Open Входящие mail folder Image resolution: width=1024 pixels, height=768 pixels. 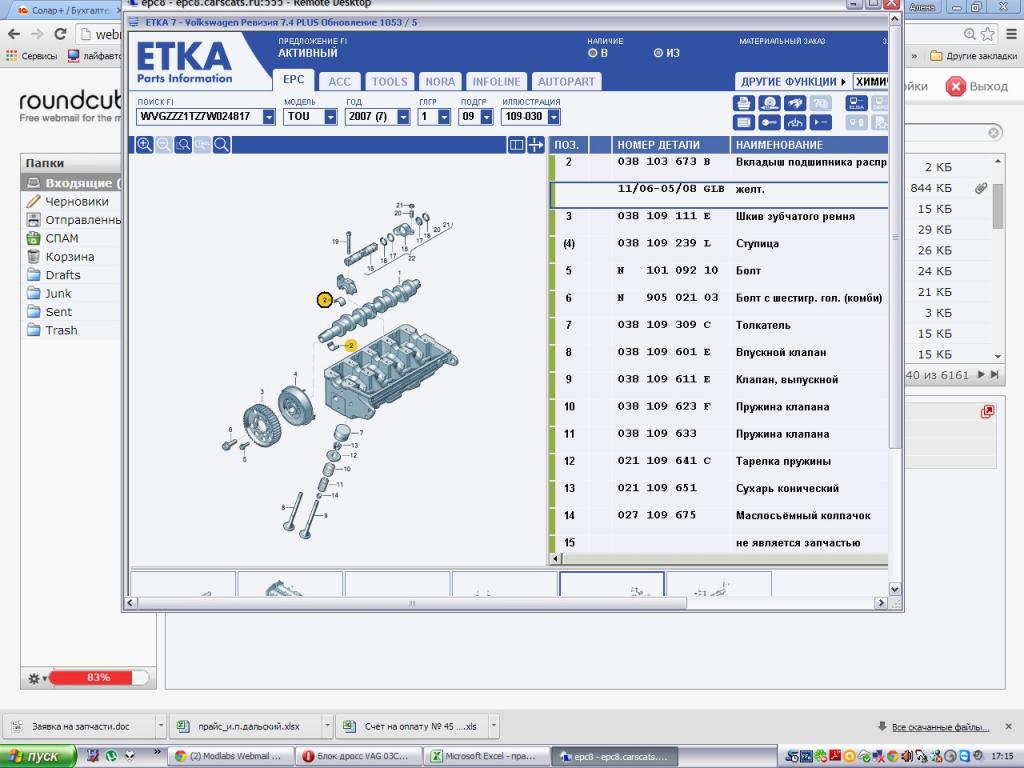coord(72,183)
